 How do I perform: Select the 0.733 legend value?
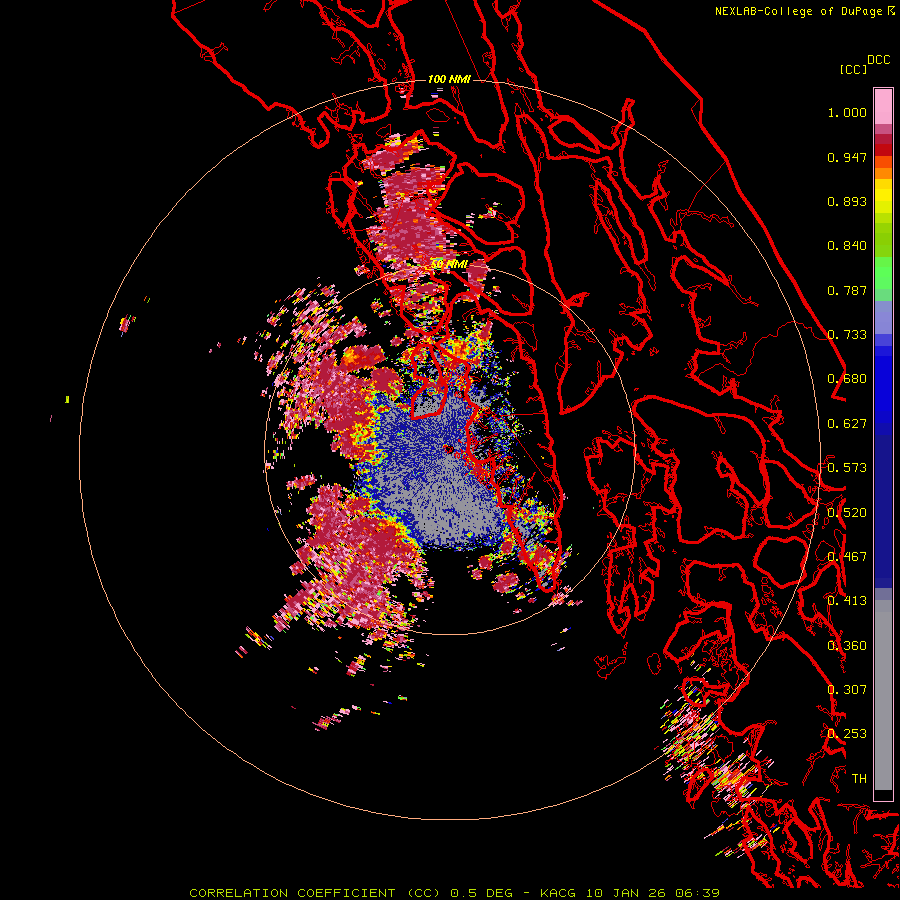pyautogui.click(x=847, y=335)
